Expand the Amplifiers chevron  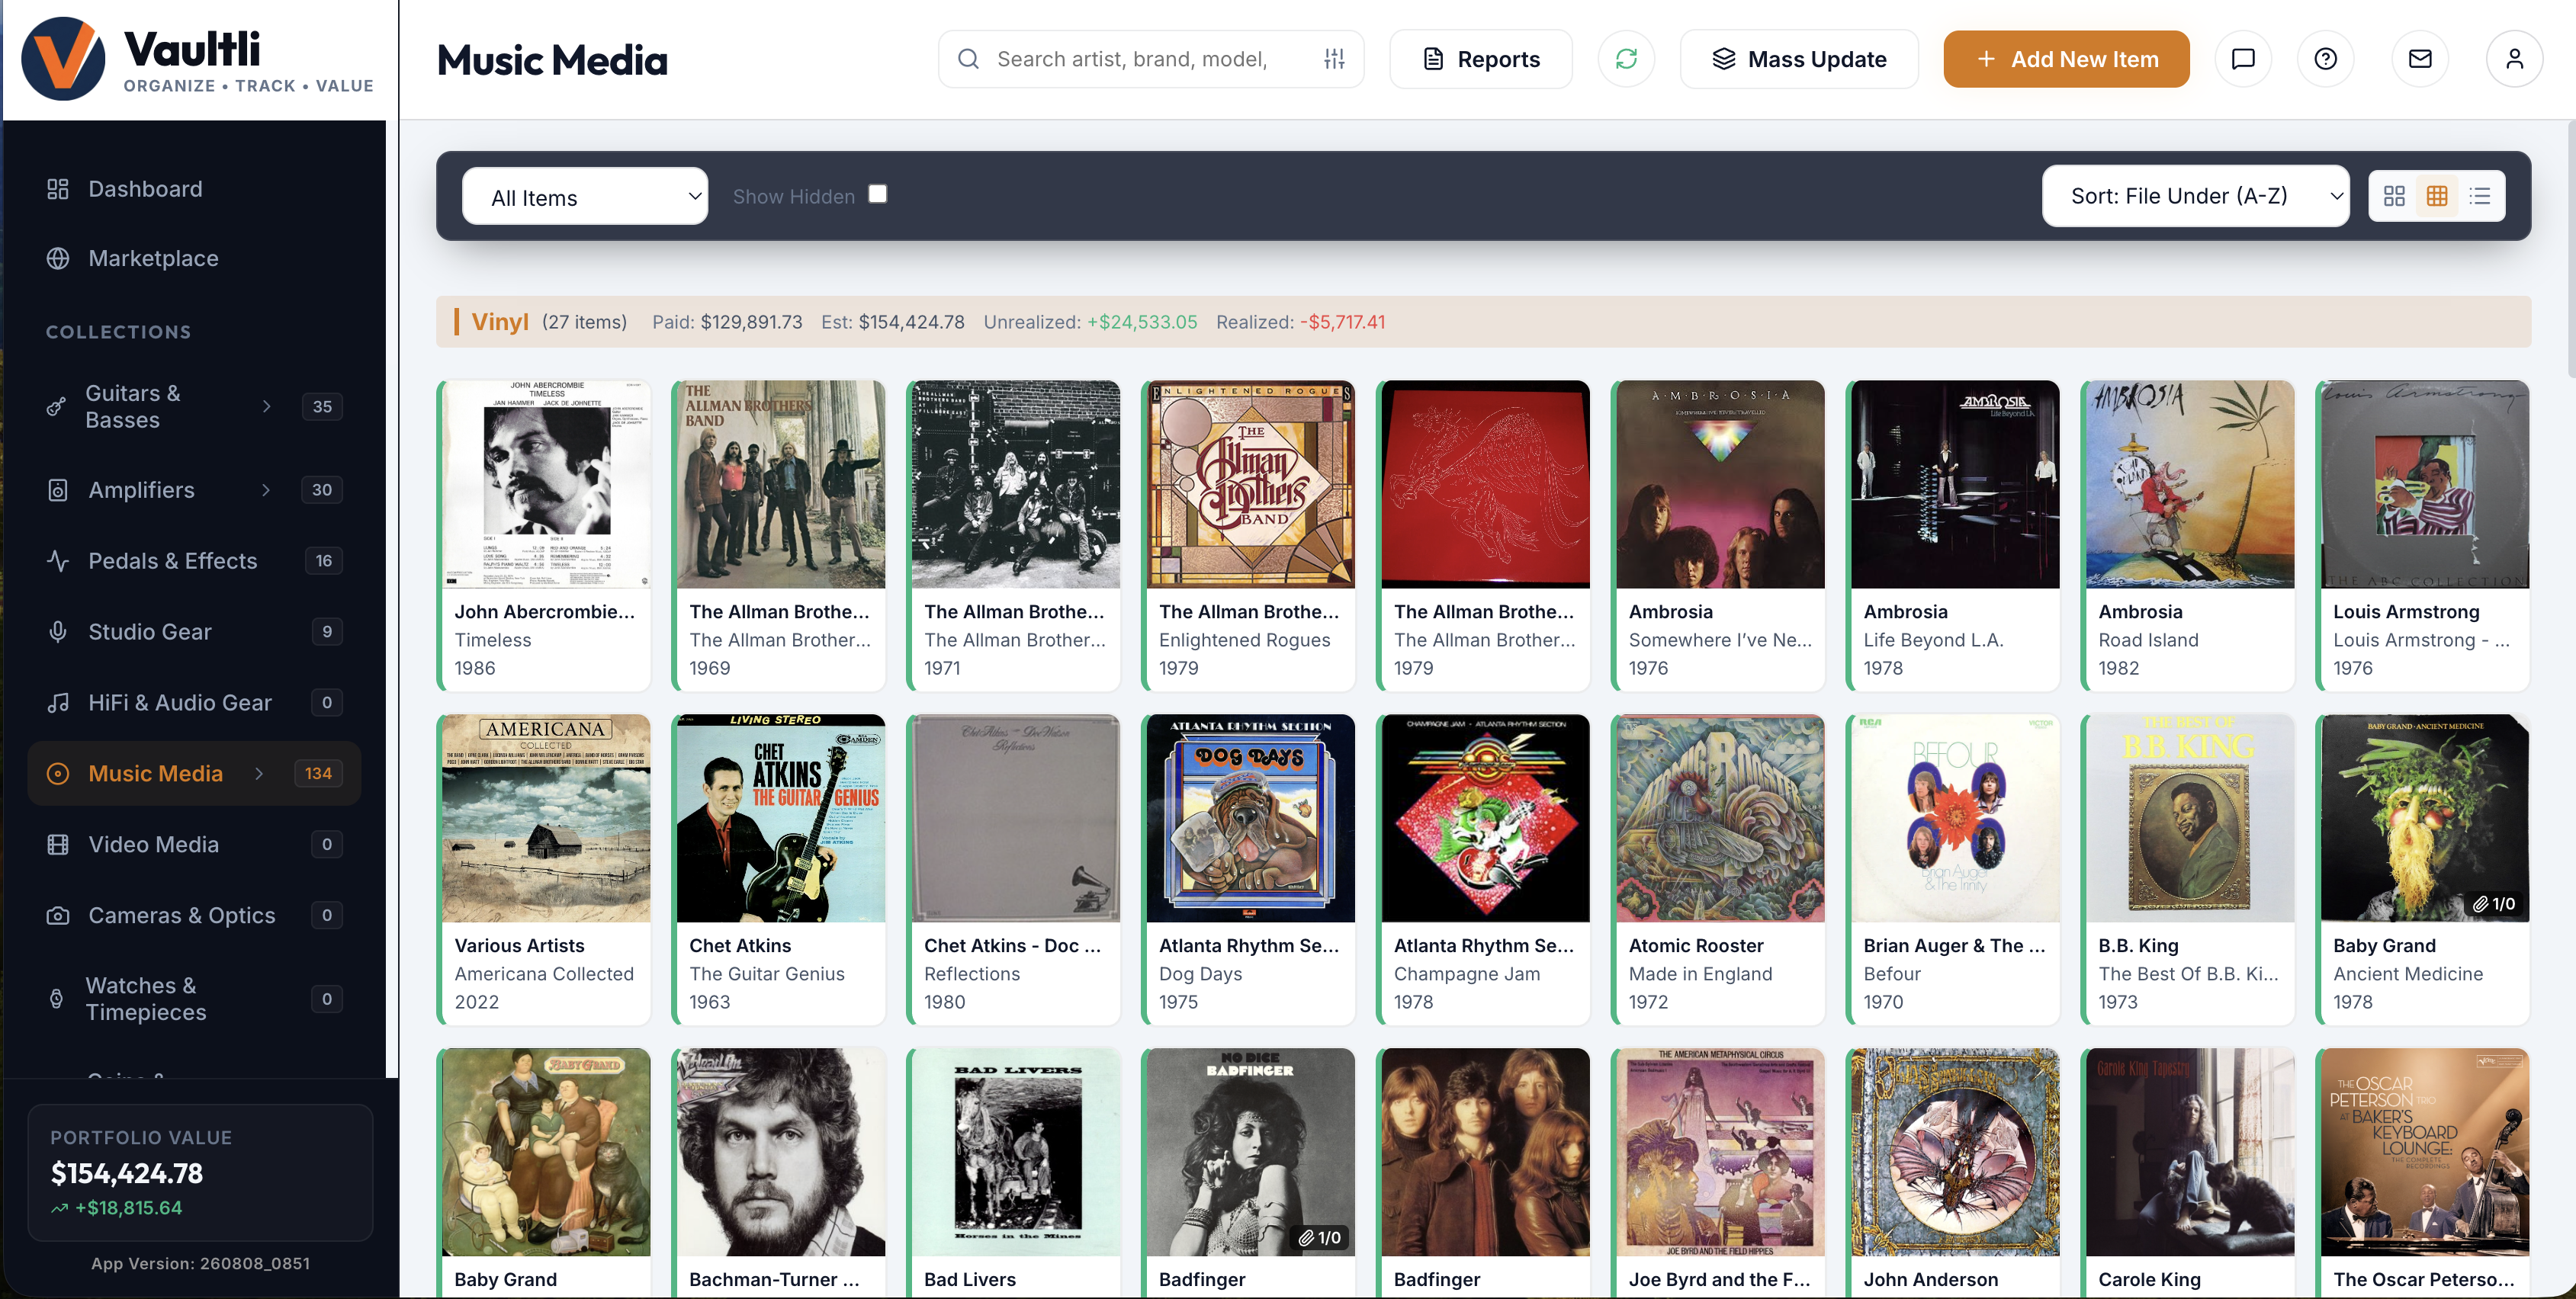click(266, 490)
